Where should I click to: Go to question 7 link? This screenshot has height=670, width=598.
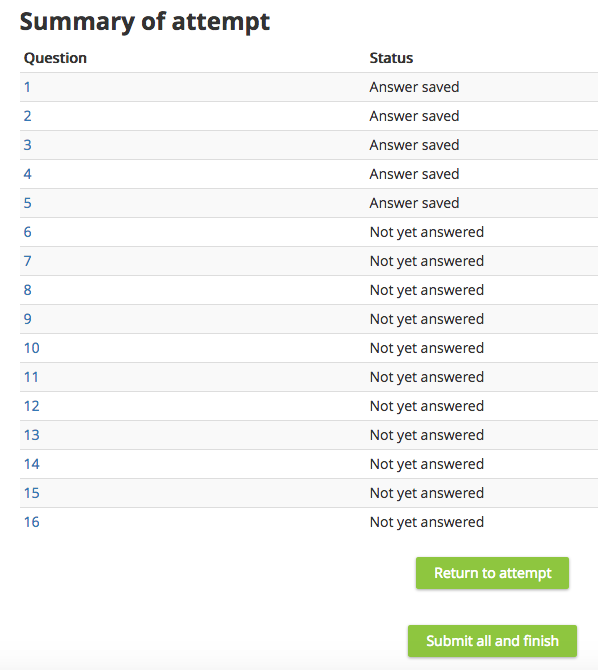[x=27, y=261]
